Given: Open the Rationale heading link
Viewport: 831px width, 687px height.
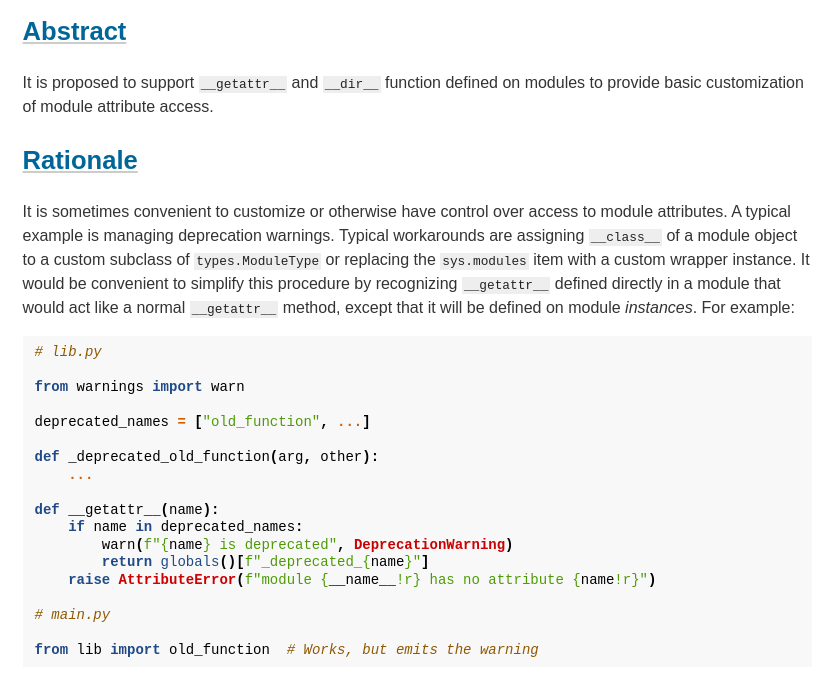Looking at the screenshot, I should pos(80,160).
